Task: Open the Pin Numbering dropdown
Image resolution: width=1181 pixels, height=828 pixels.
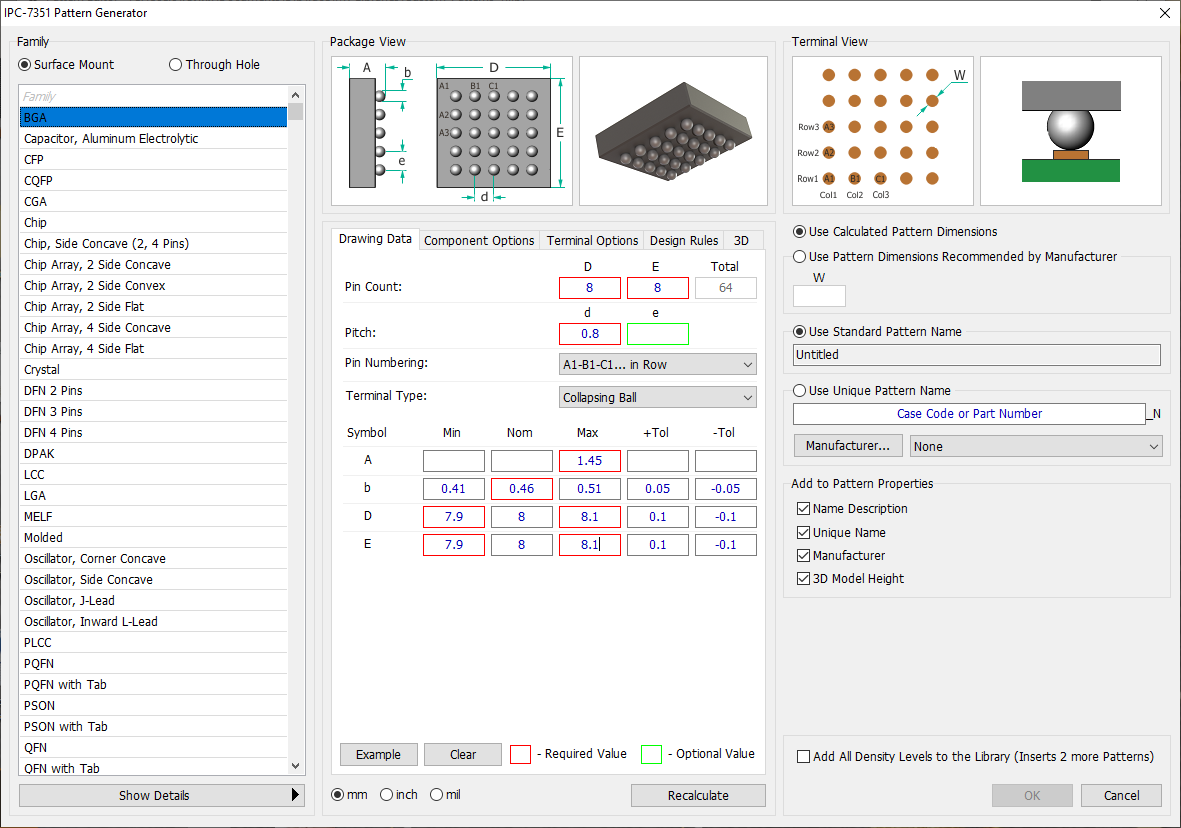Action: point(658,365)
